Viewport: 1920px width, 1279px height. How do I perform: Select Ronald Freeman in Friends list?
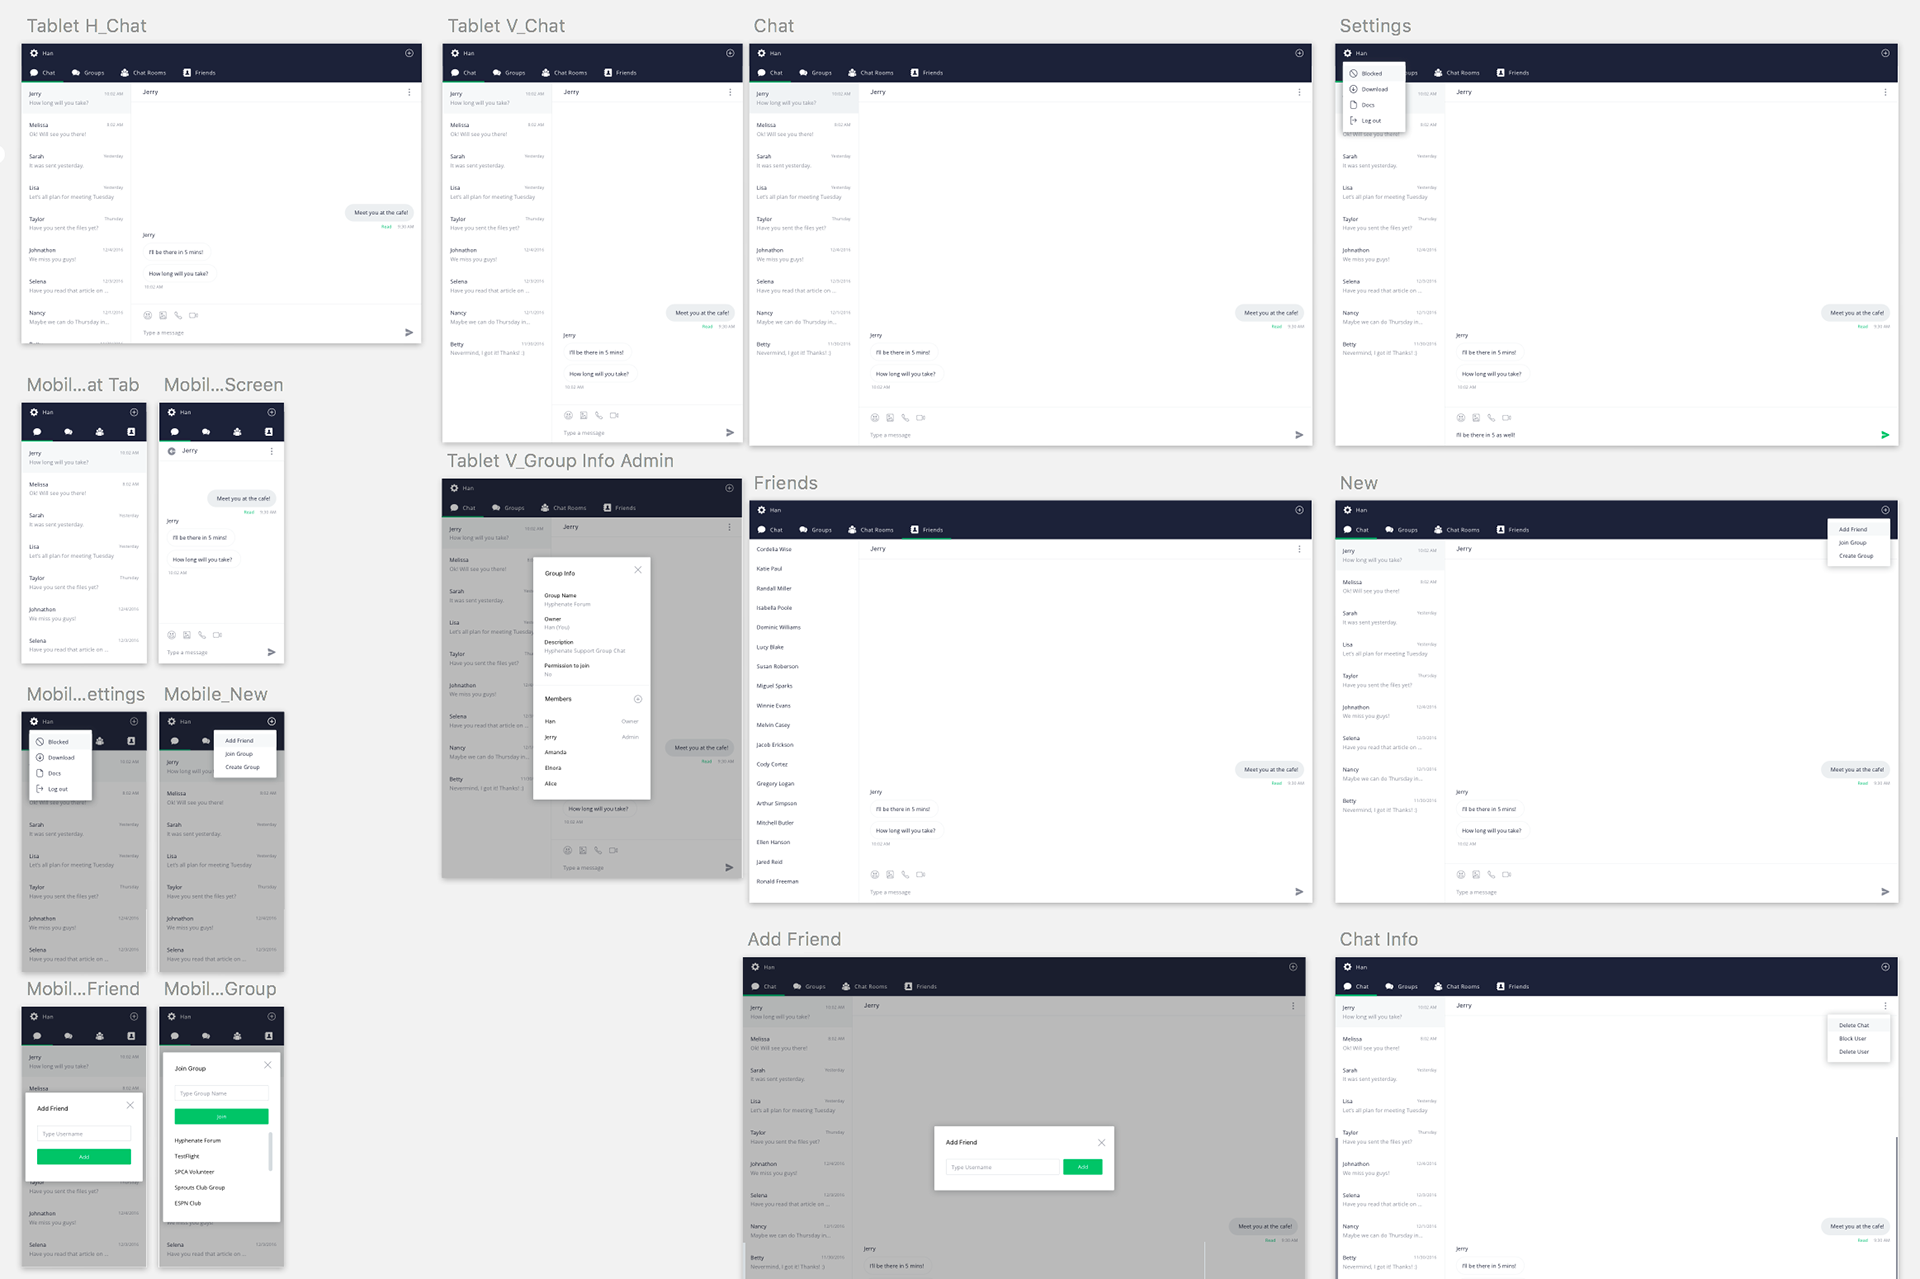point(778,882)
